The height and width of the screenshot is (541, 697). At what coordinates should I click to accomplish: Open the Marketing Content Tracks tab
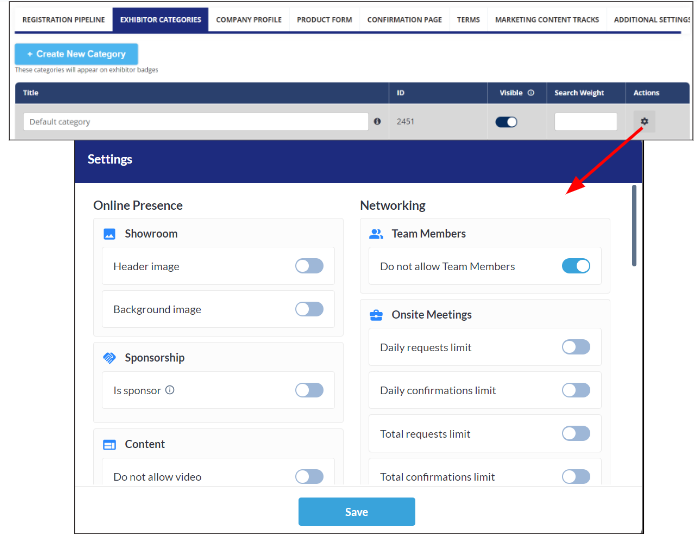(547, 20)
